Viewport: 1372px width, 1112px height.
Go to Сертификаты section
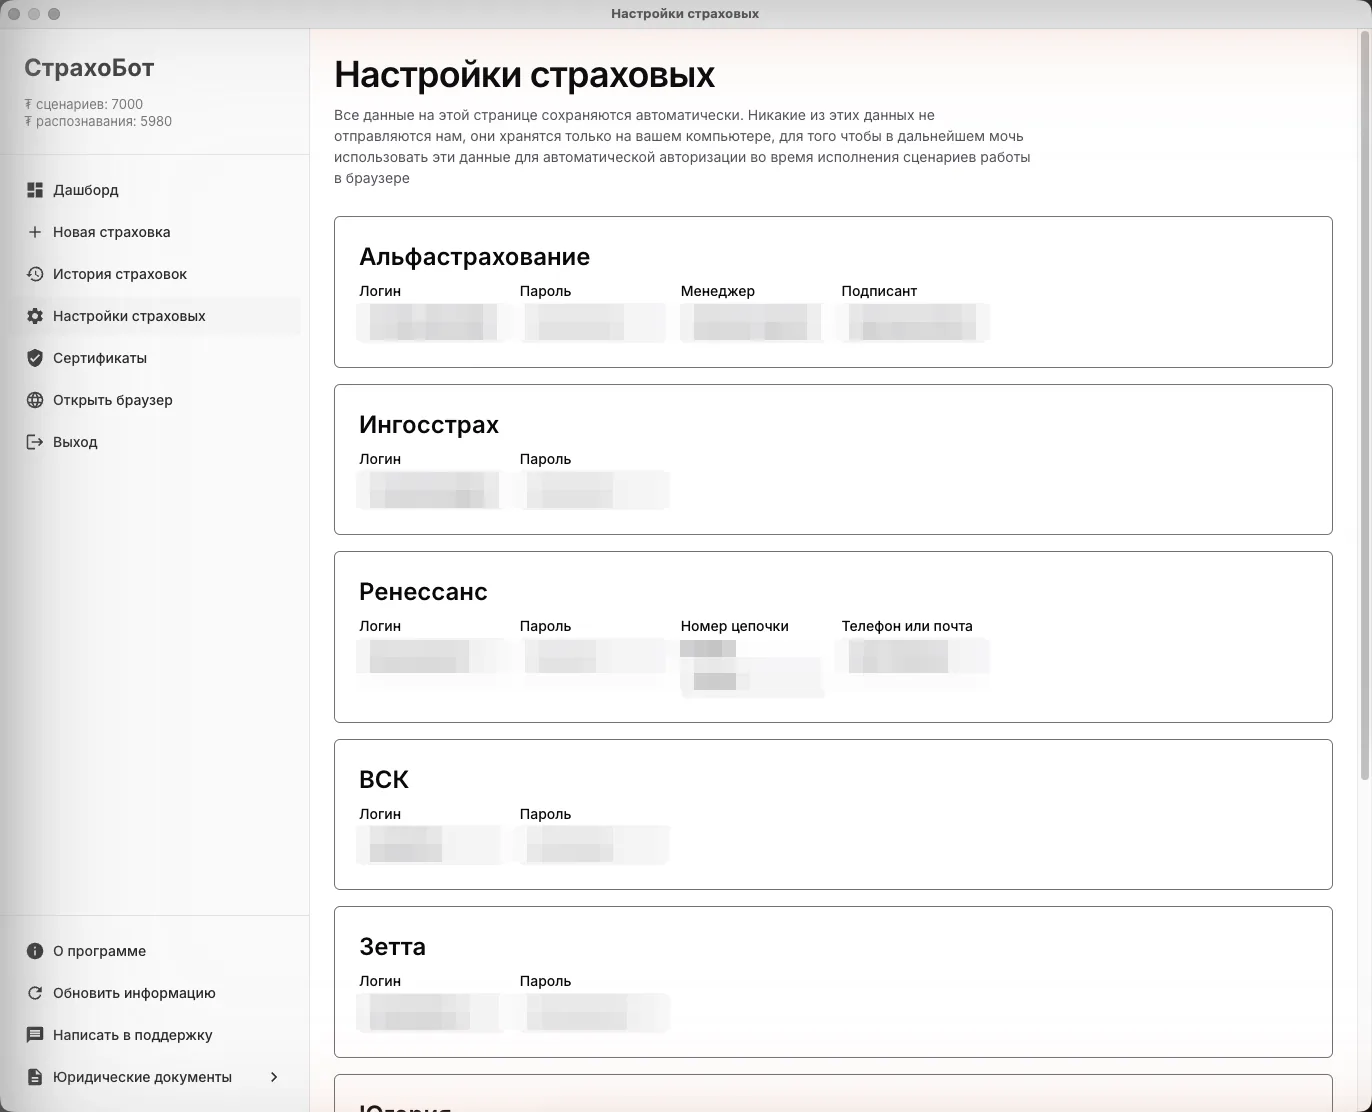[155, 358]
